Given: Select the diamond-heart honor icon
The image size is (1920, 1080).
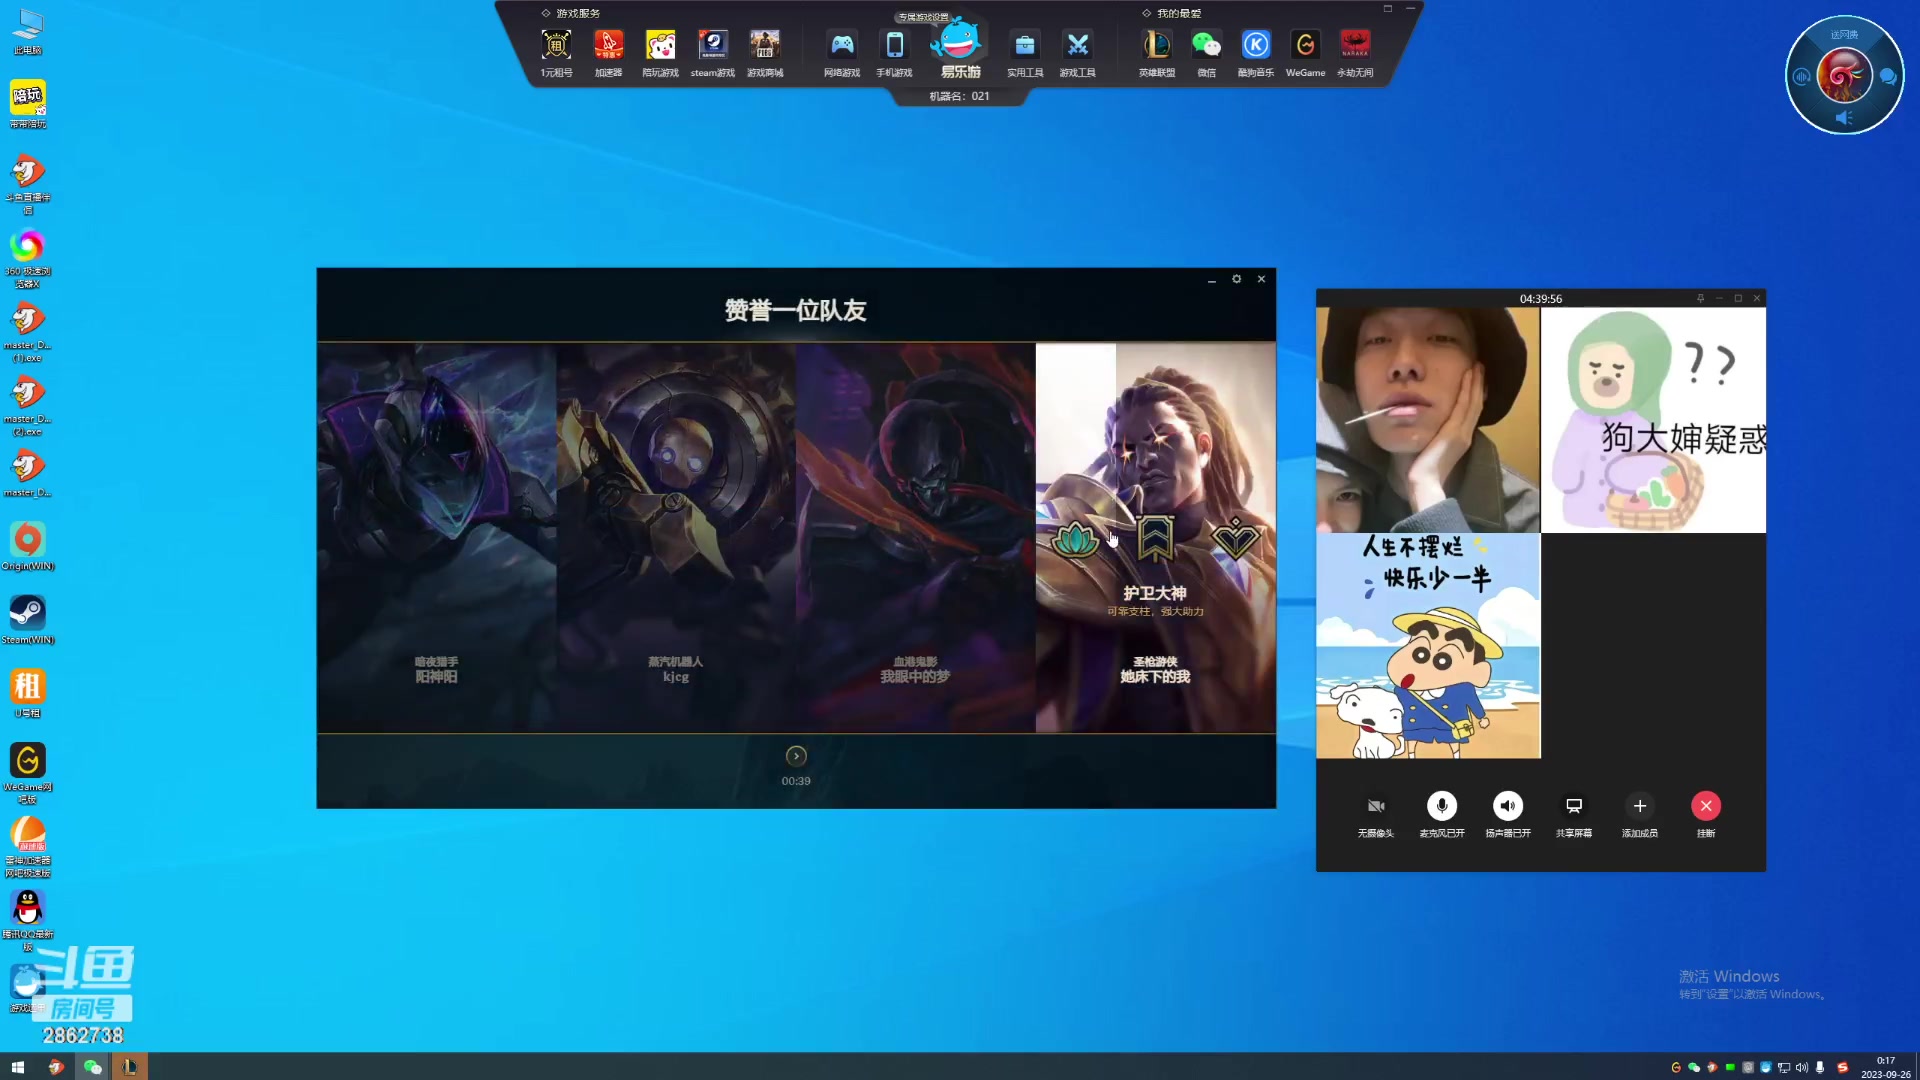Looking at the screenshot, I should tap(1235, 538).
